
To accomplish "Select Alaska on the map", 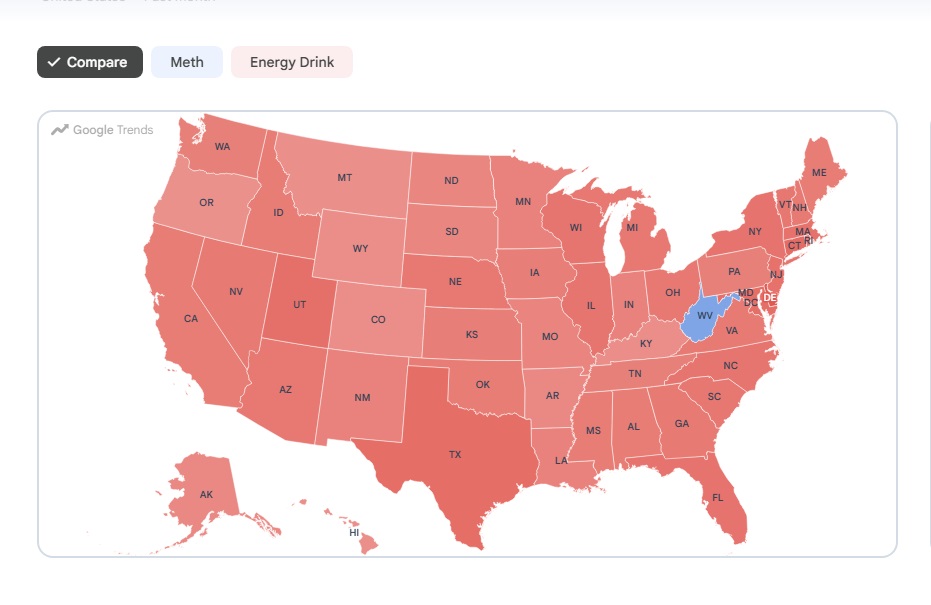I will tap(206, 494).
